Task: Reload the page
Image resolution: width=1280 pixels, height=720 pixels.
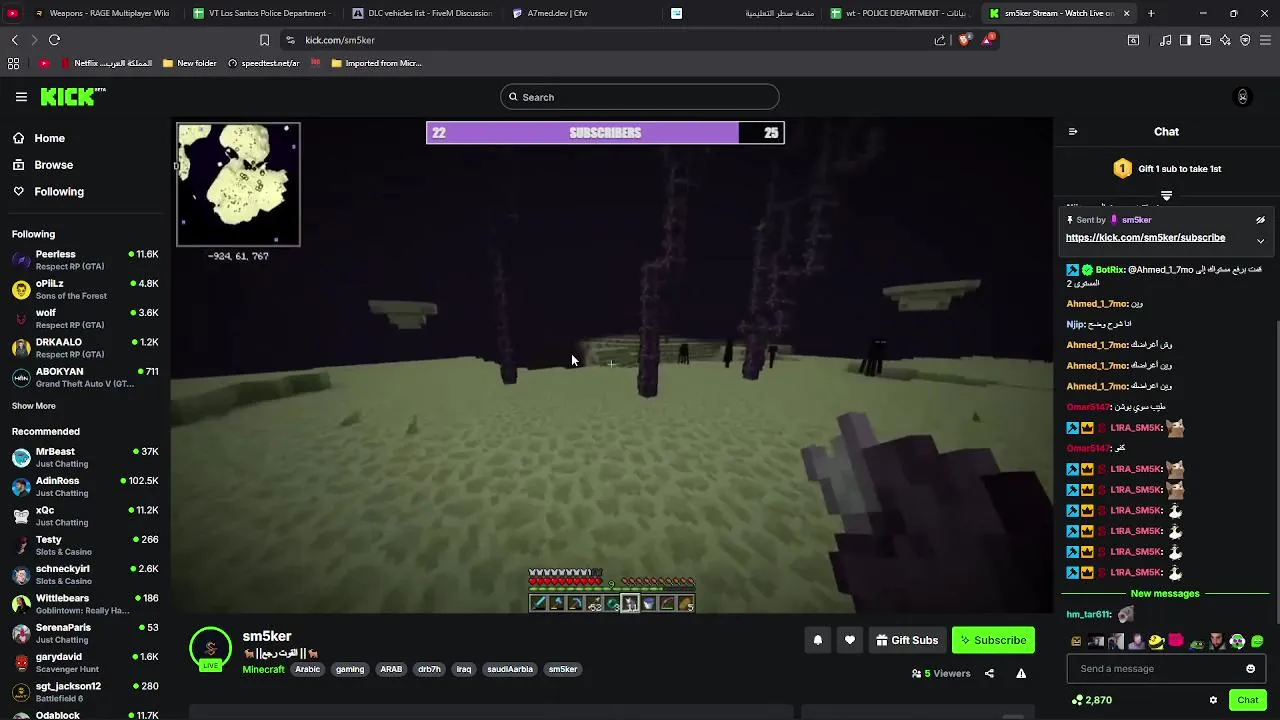Action: (54, 40)
